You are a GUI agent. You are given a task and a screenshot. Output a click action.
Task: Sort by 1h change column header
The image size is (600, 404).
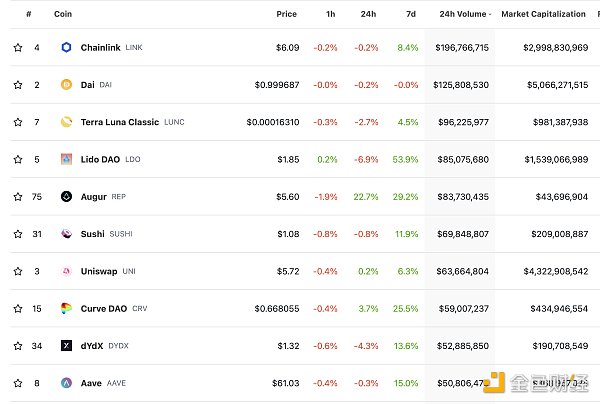pos(331,15)
